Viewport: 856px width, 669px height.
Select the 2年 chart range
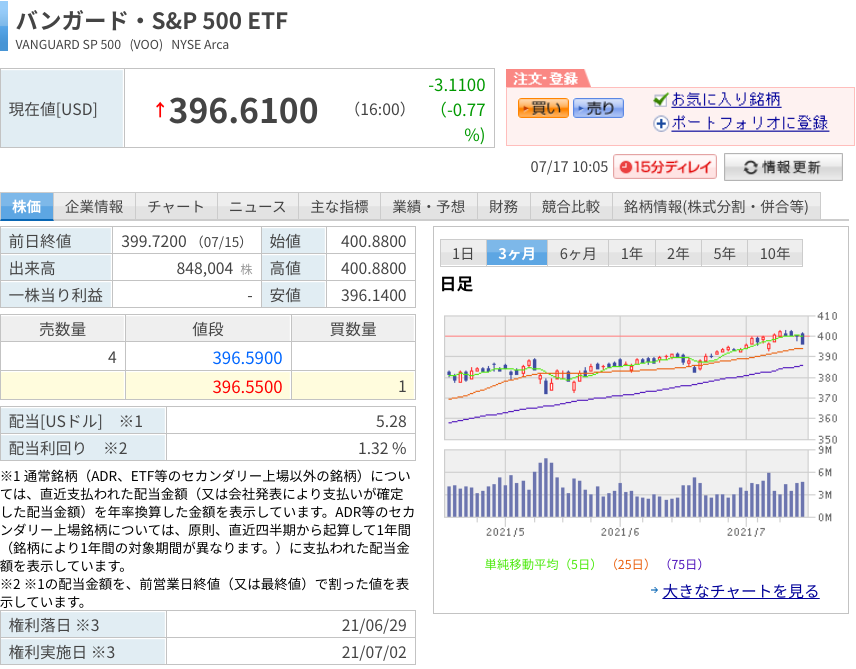pos(678,253)
